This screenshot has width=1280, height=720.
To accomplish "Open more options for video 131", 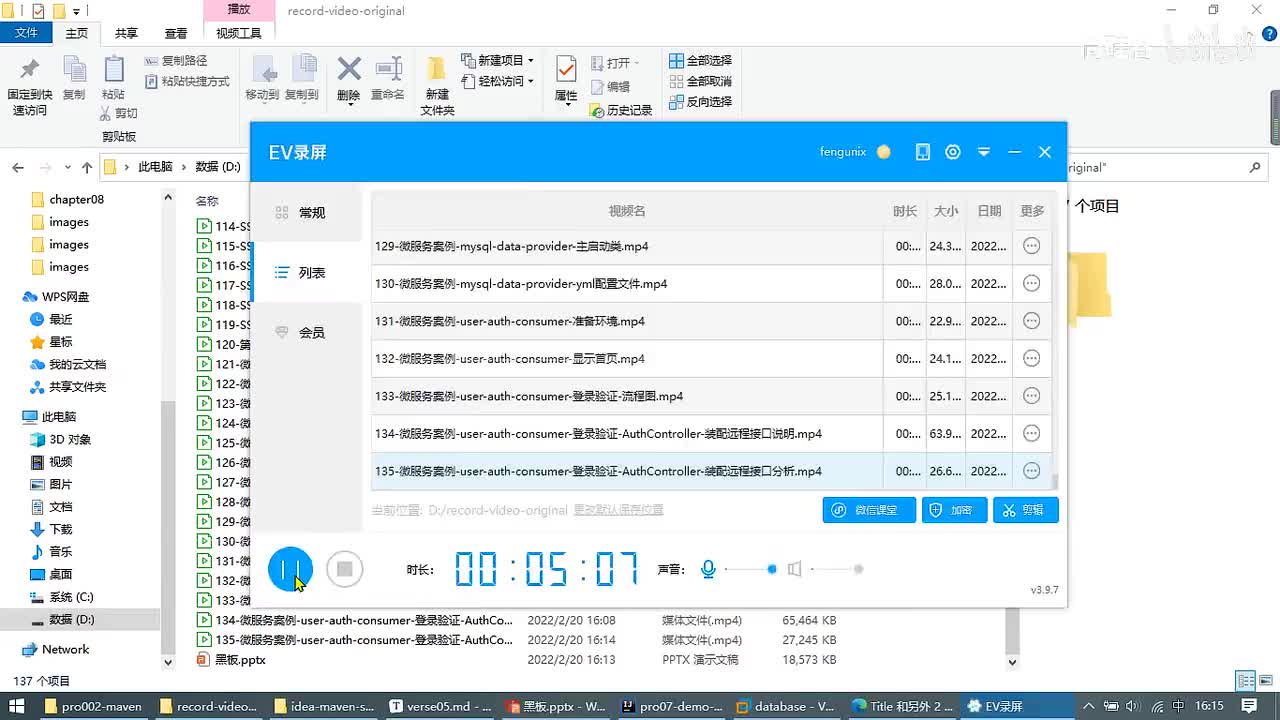I will (x=1032, y=321).
